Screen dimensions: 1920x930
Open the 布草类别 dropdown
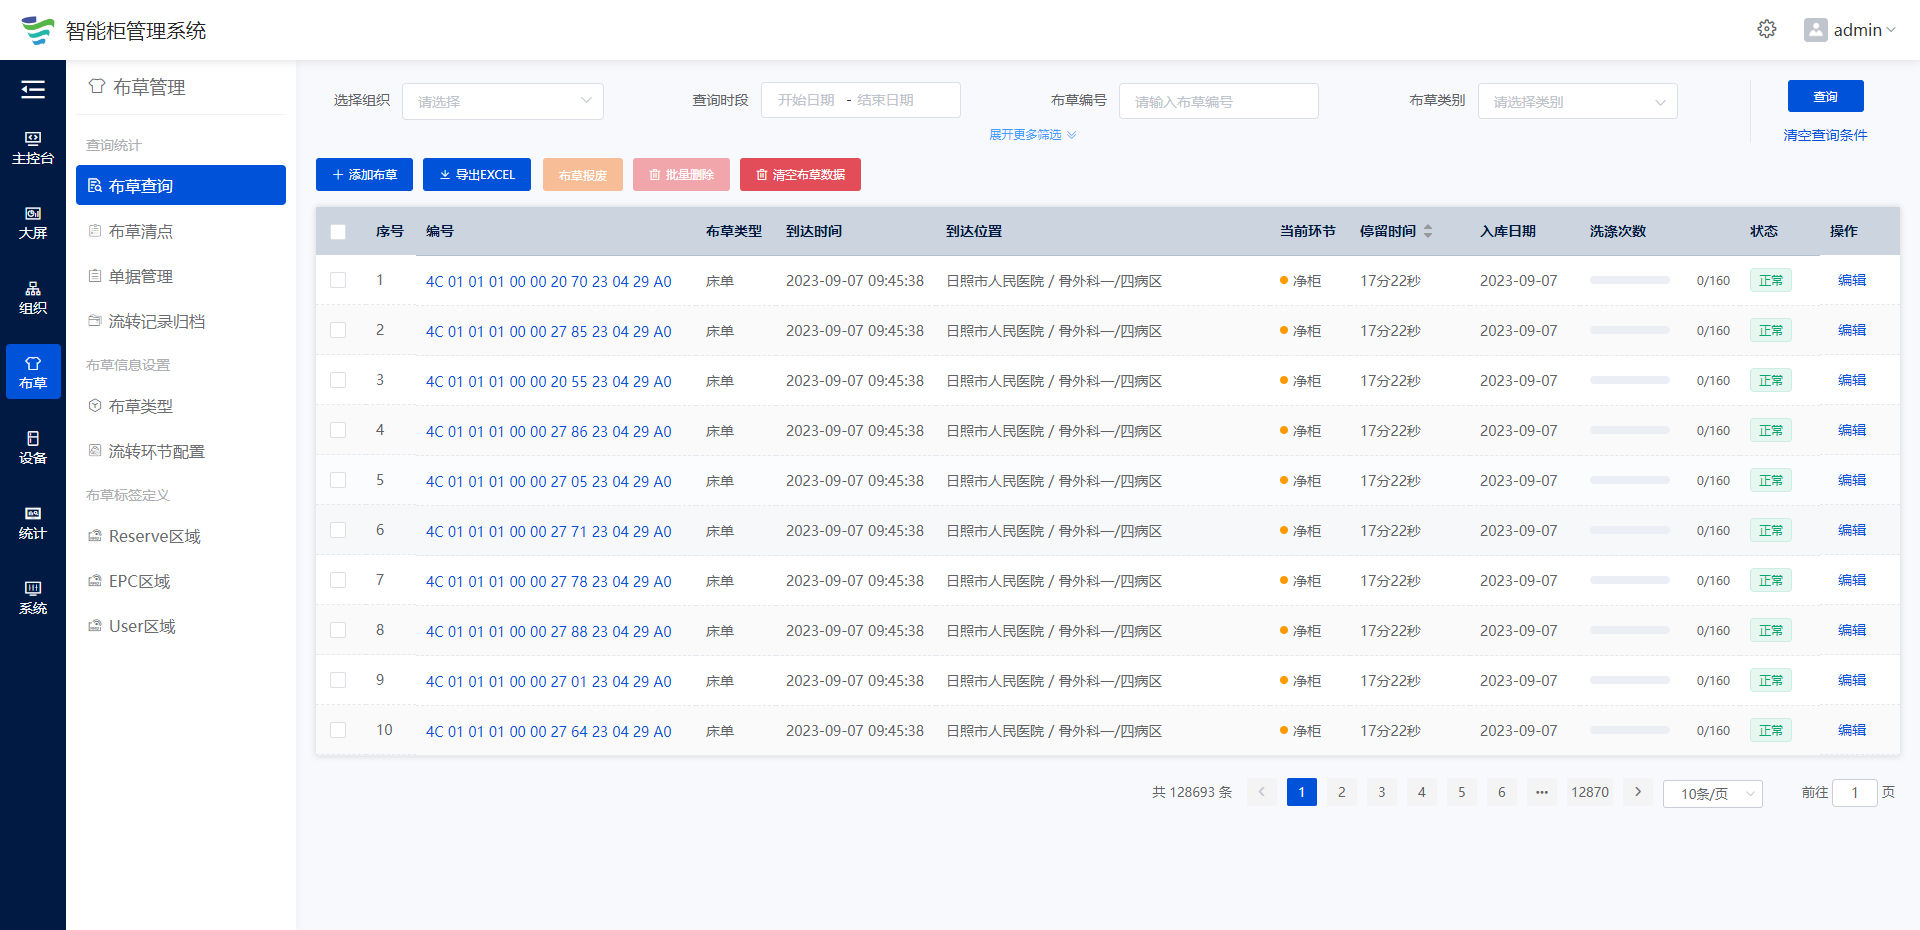1578,101
